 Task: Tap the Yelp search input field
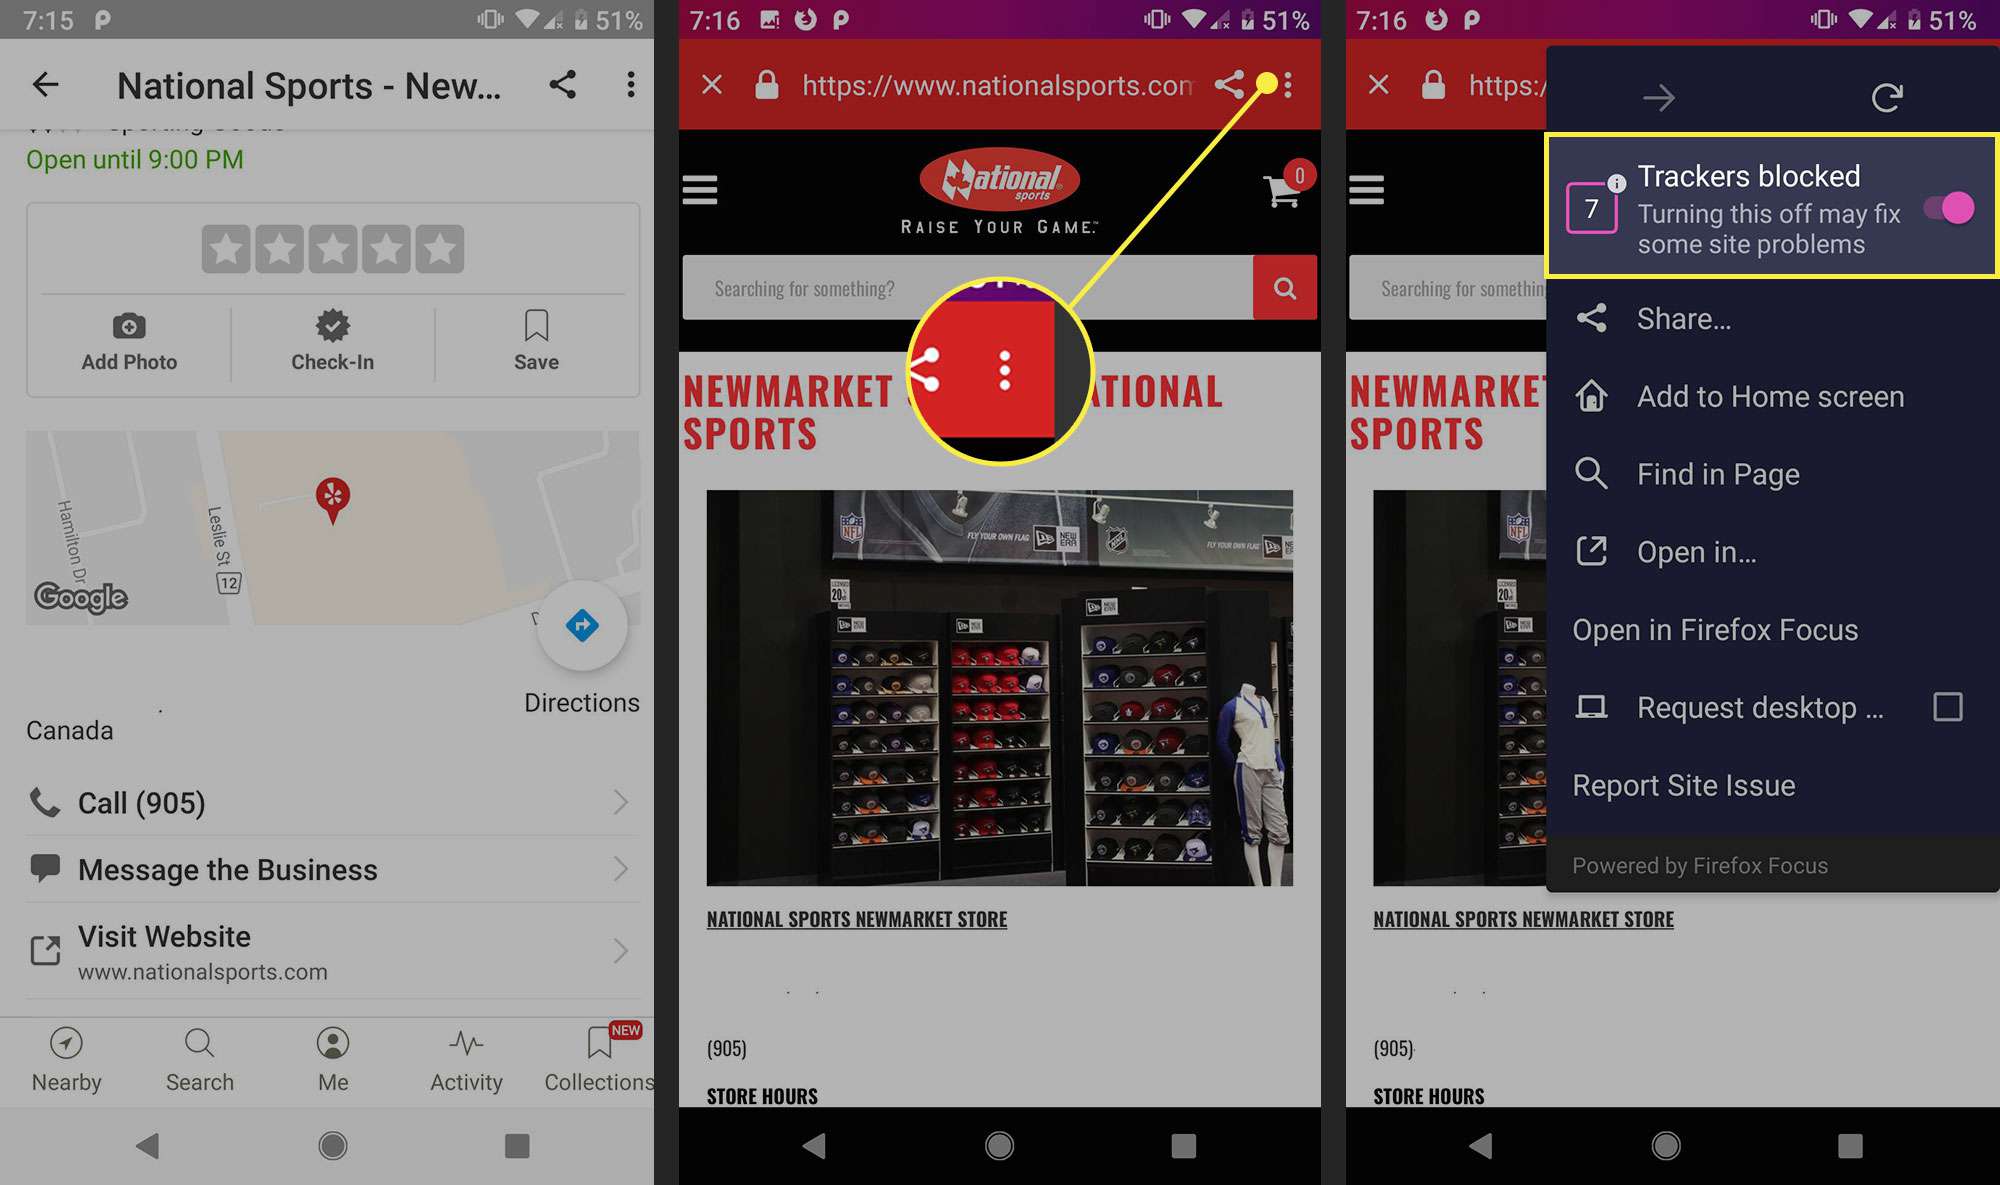tap(199, 1058)
